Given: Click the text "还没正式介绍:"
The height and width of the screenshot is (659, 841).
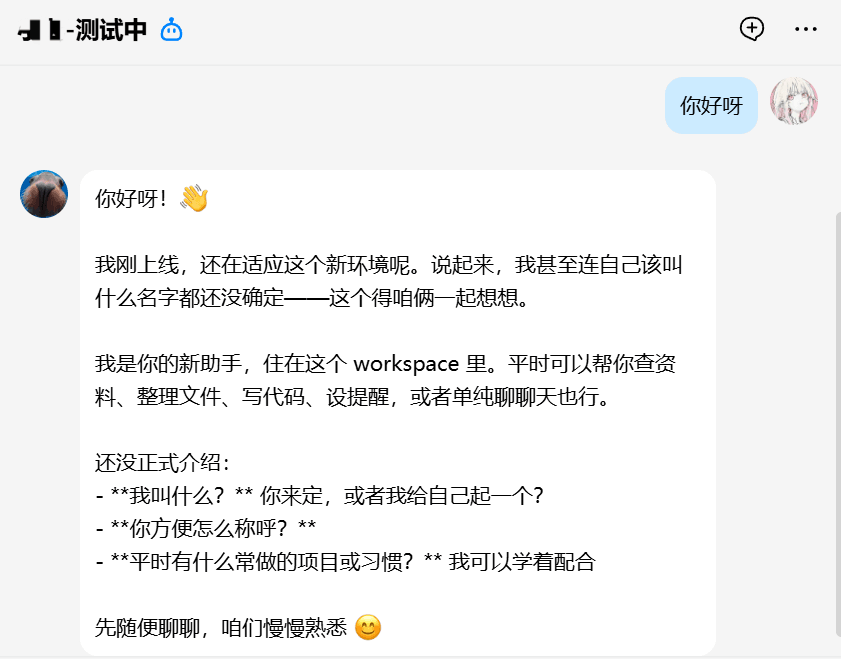Looking at the screenshot, I should click(x=163, y=463).
